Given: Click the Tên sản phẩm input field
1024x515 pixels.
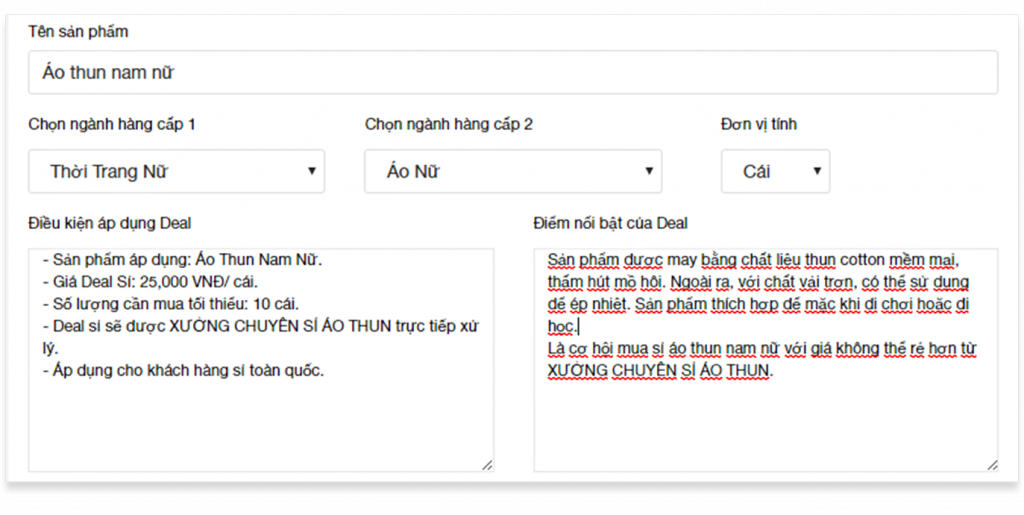Looking at the screenshot, I should pyautogui.click(x=513, y=72).
